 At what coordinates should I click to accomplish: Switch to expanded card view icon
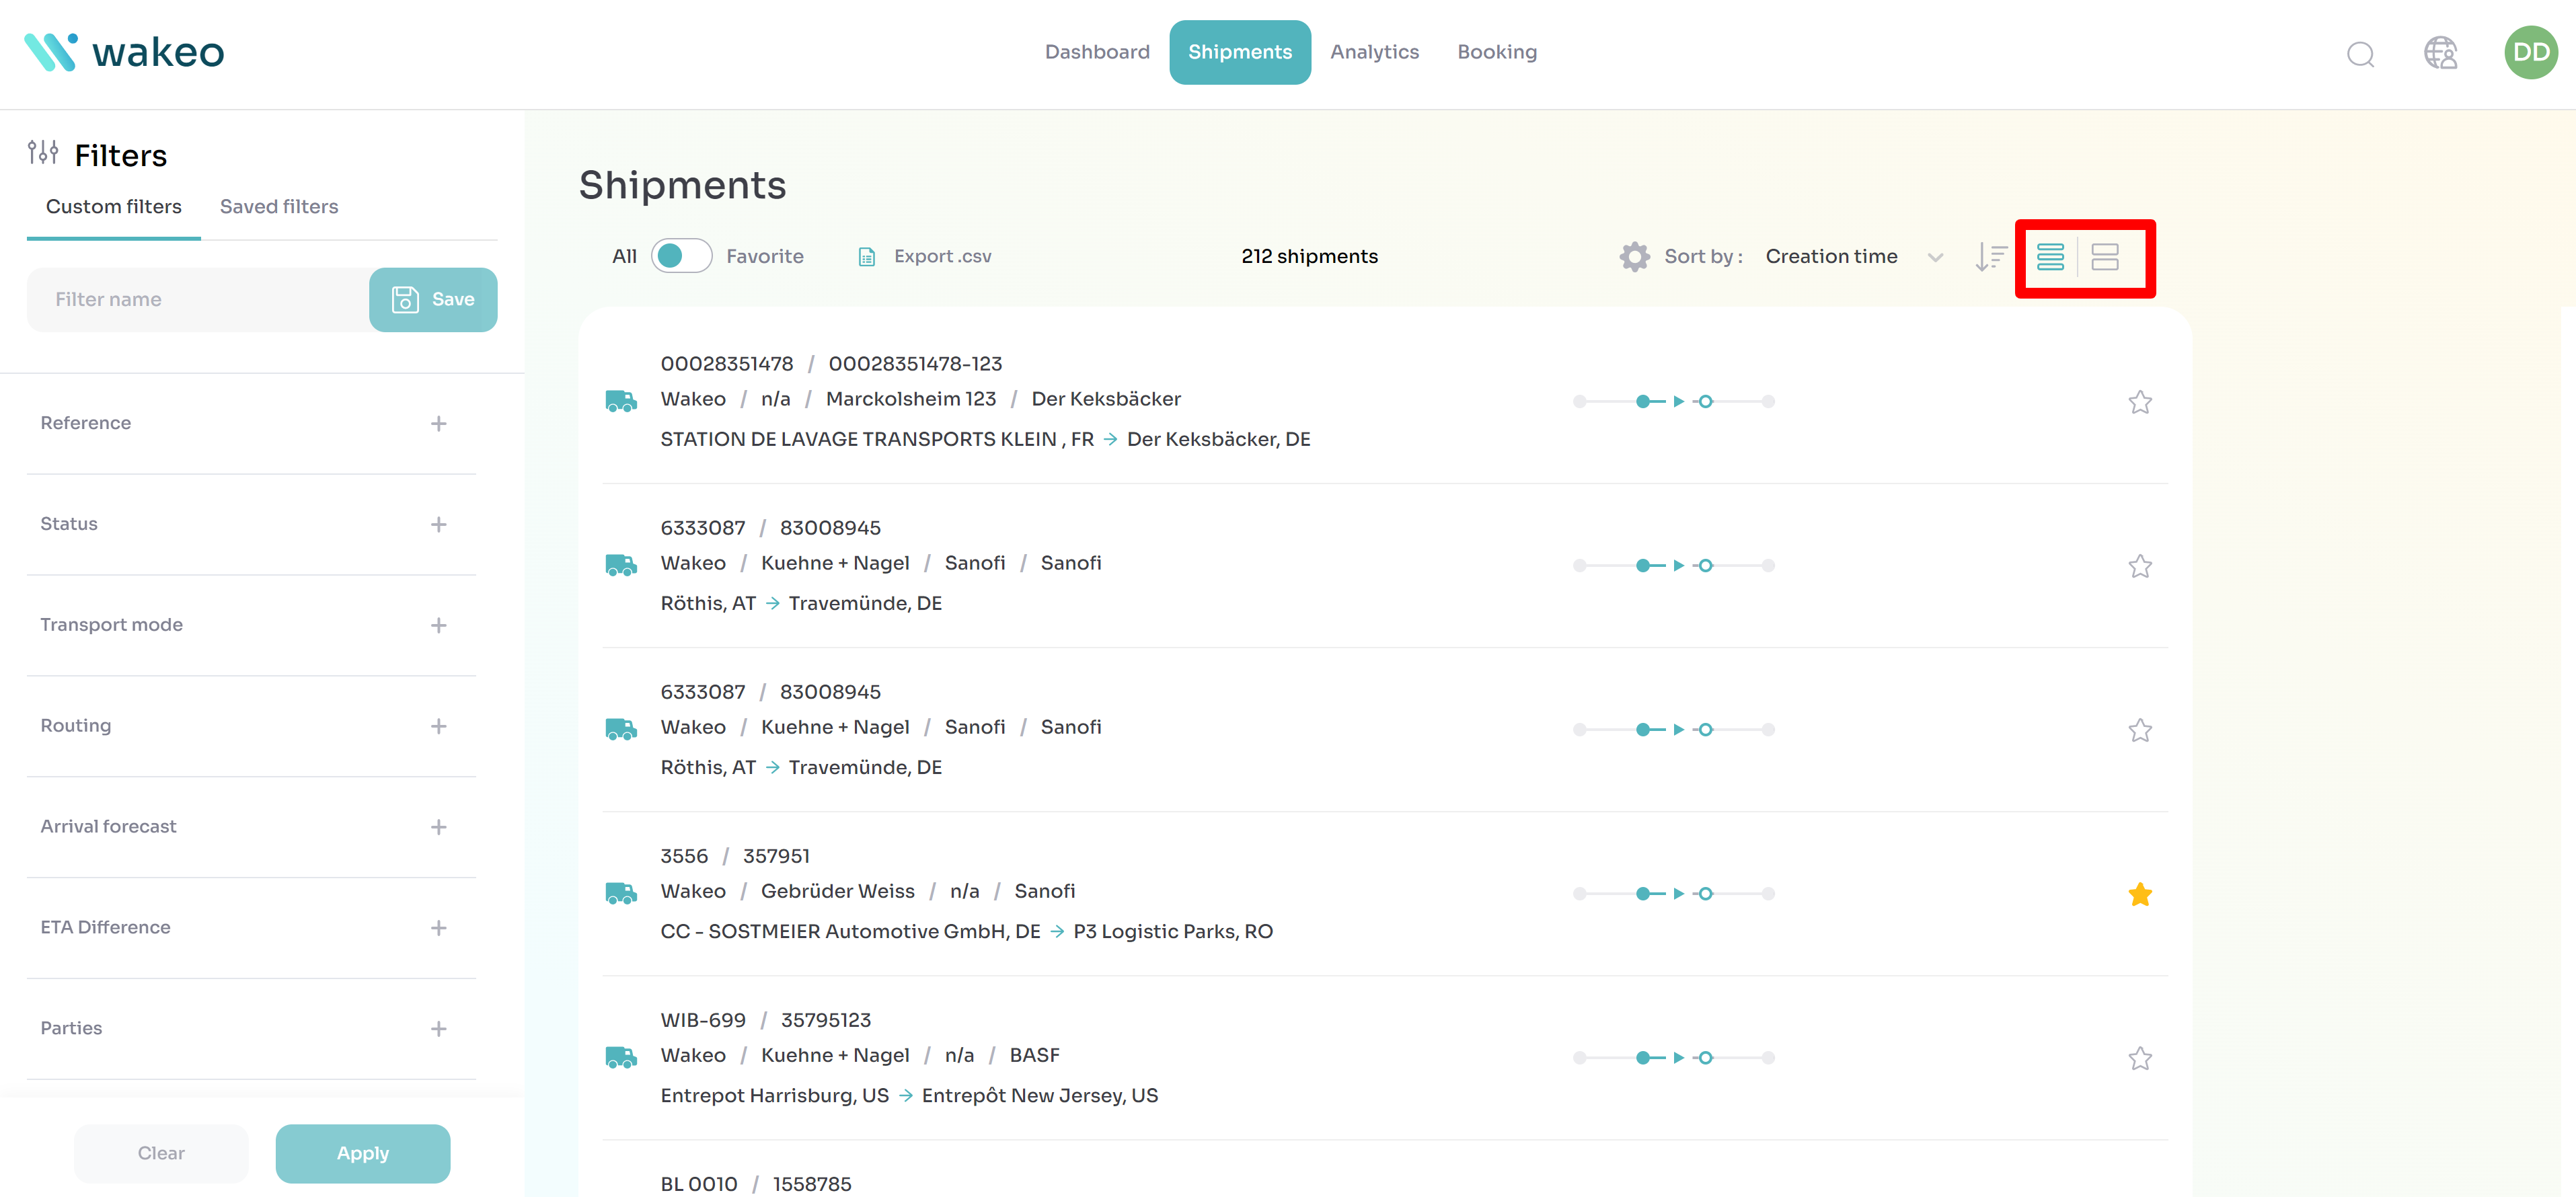click(x=2104, y=257)
